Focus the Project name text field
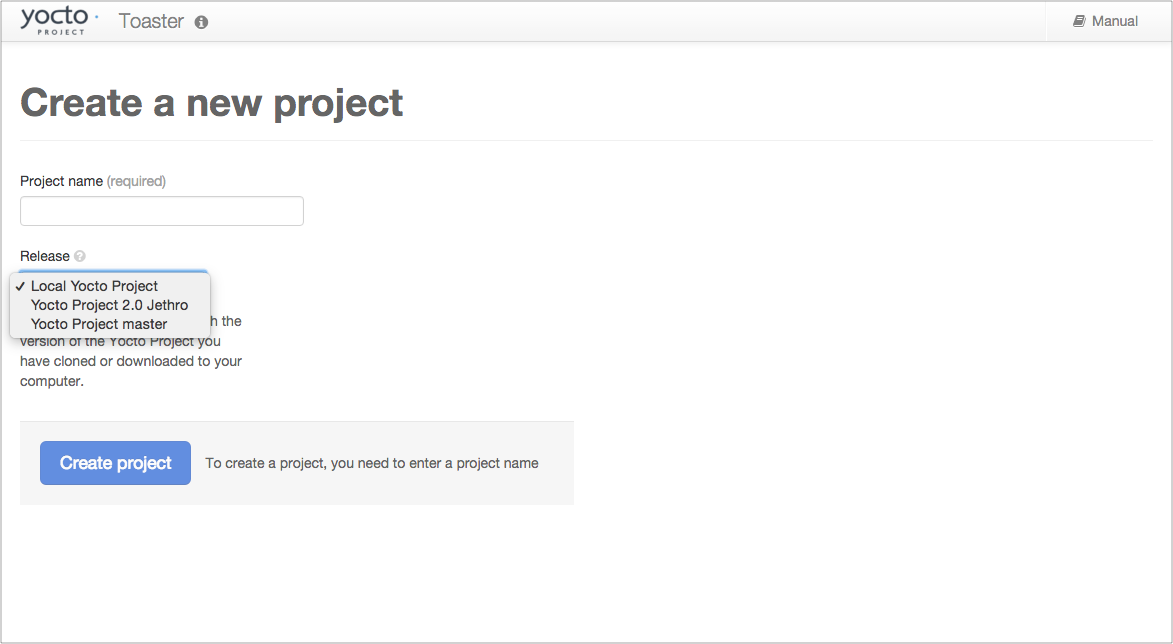Screen dimensions: 1173x644 pos(161,211)
